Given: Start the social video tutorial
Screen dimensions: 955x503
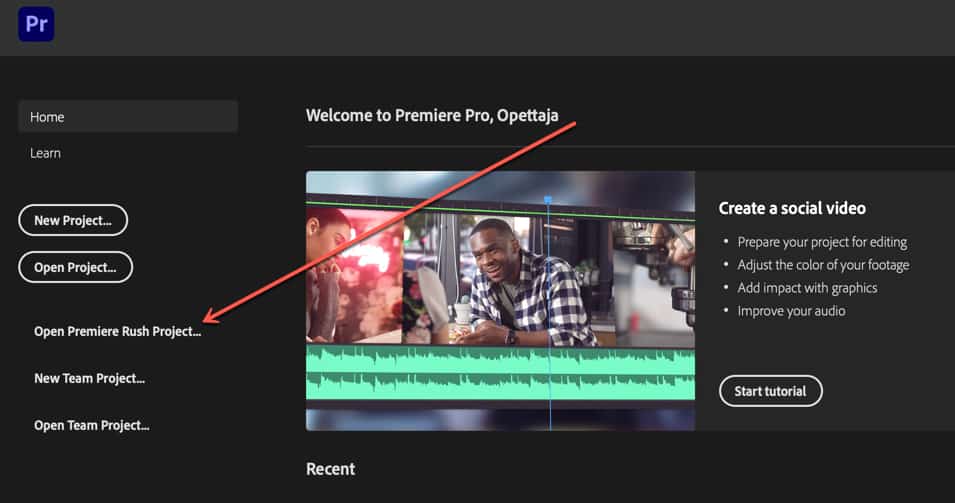Looking at the screenshot, I should tap(770, 391).
